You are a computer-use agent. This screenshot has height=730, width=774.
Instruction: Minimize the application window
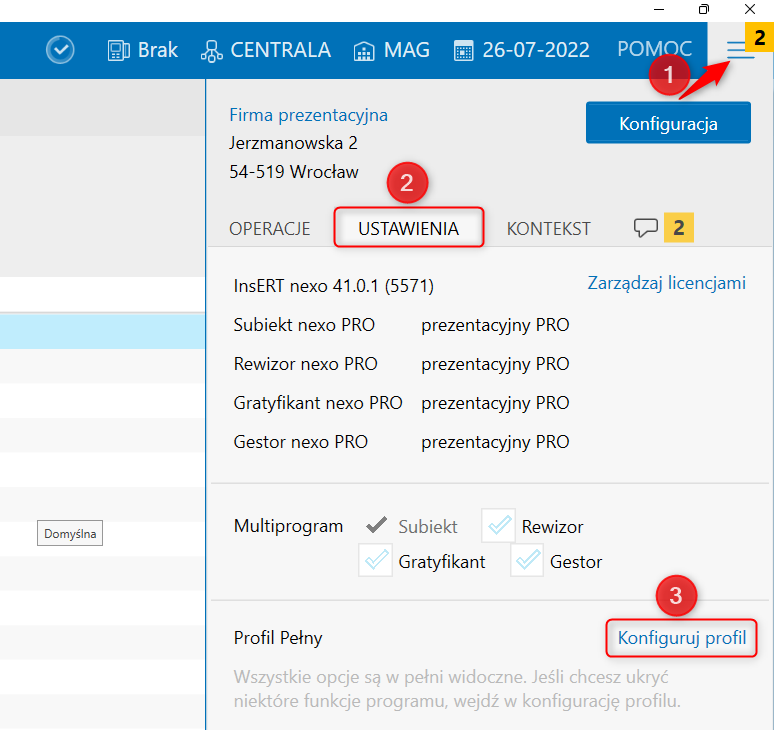click(x=658, y=9)
